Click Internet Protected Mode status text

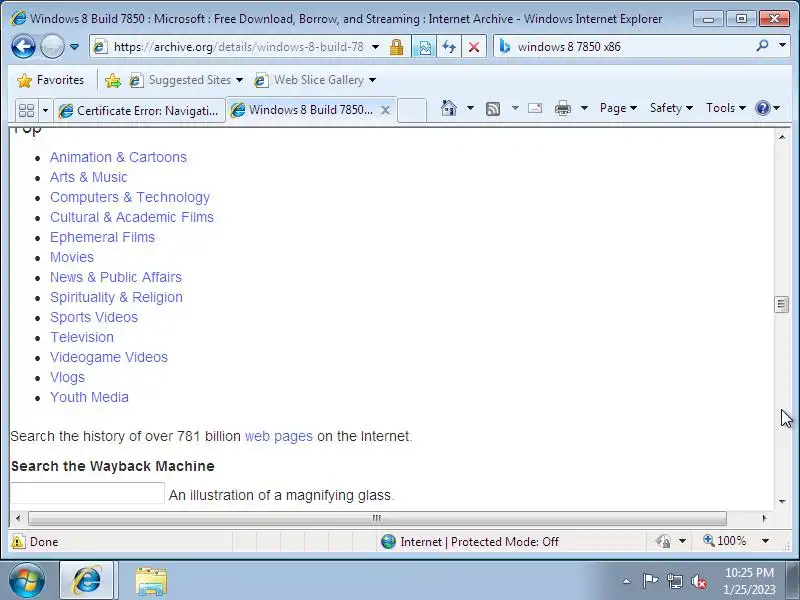479,541
